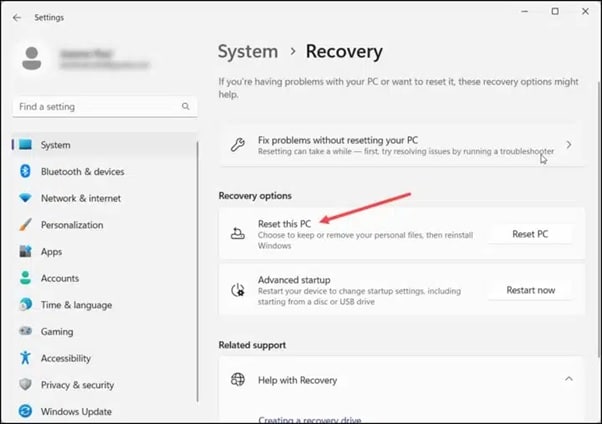This screenshot has height=424, width=602.
Task: Open Time & language settings
Action: [x=76, y=305]
